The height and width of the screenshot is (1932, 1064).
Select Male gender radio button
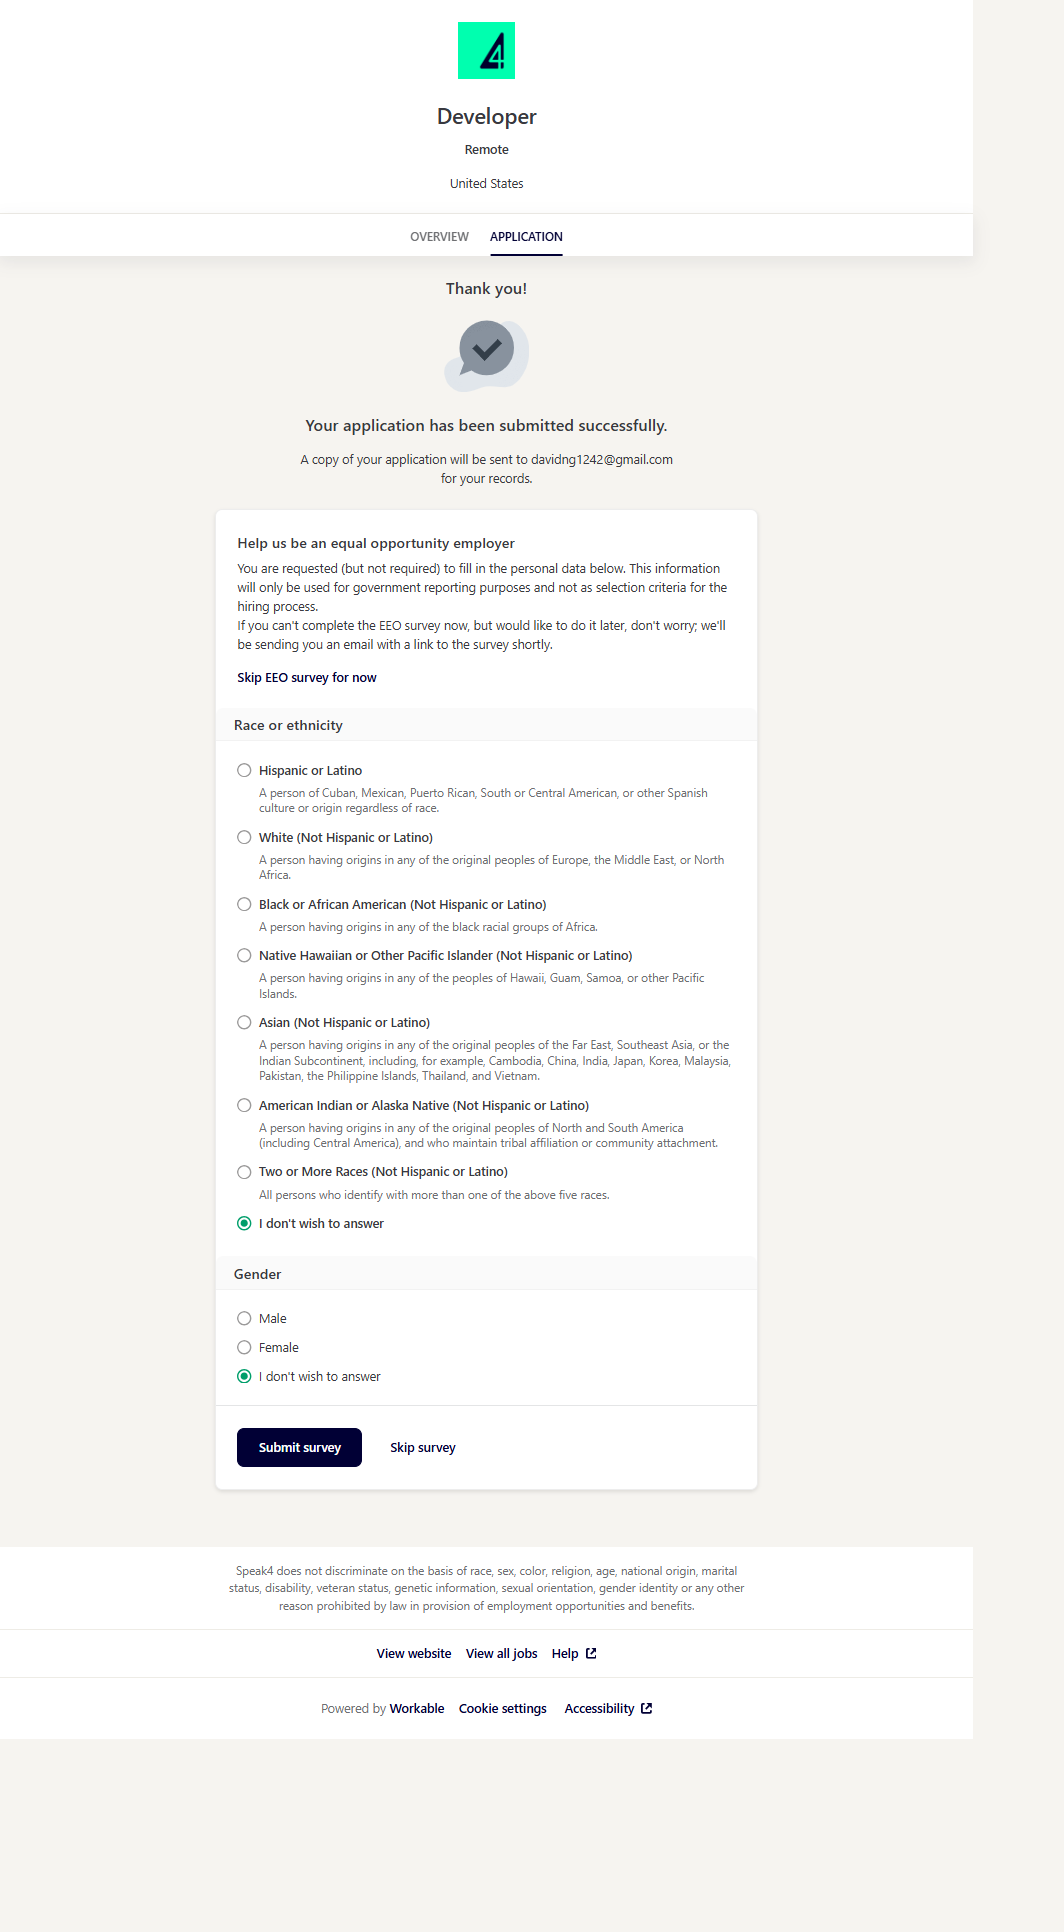[244, 1318]
